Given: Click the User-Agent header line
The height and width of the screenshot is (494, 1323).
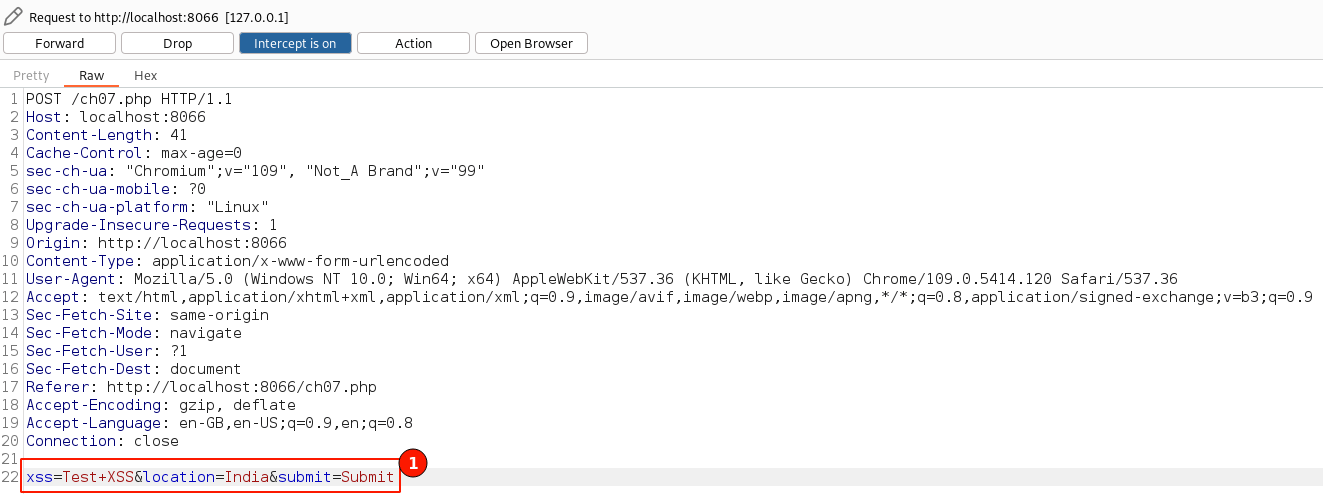Looking at the screenshot, I should [600, 279].
